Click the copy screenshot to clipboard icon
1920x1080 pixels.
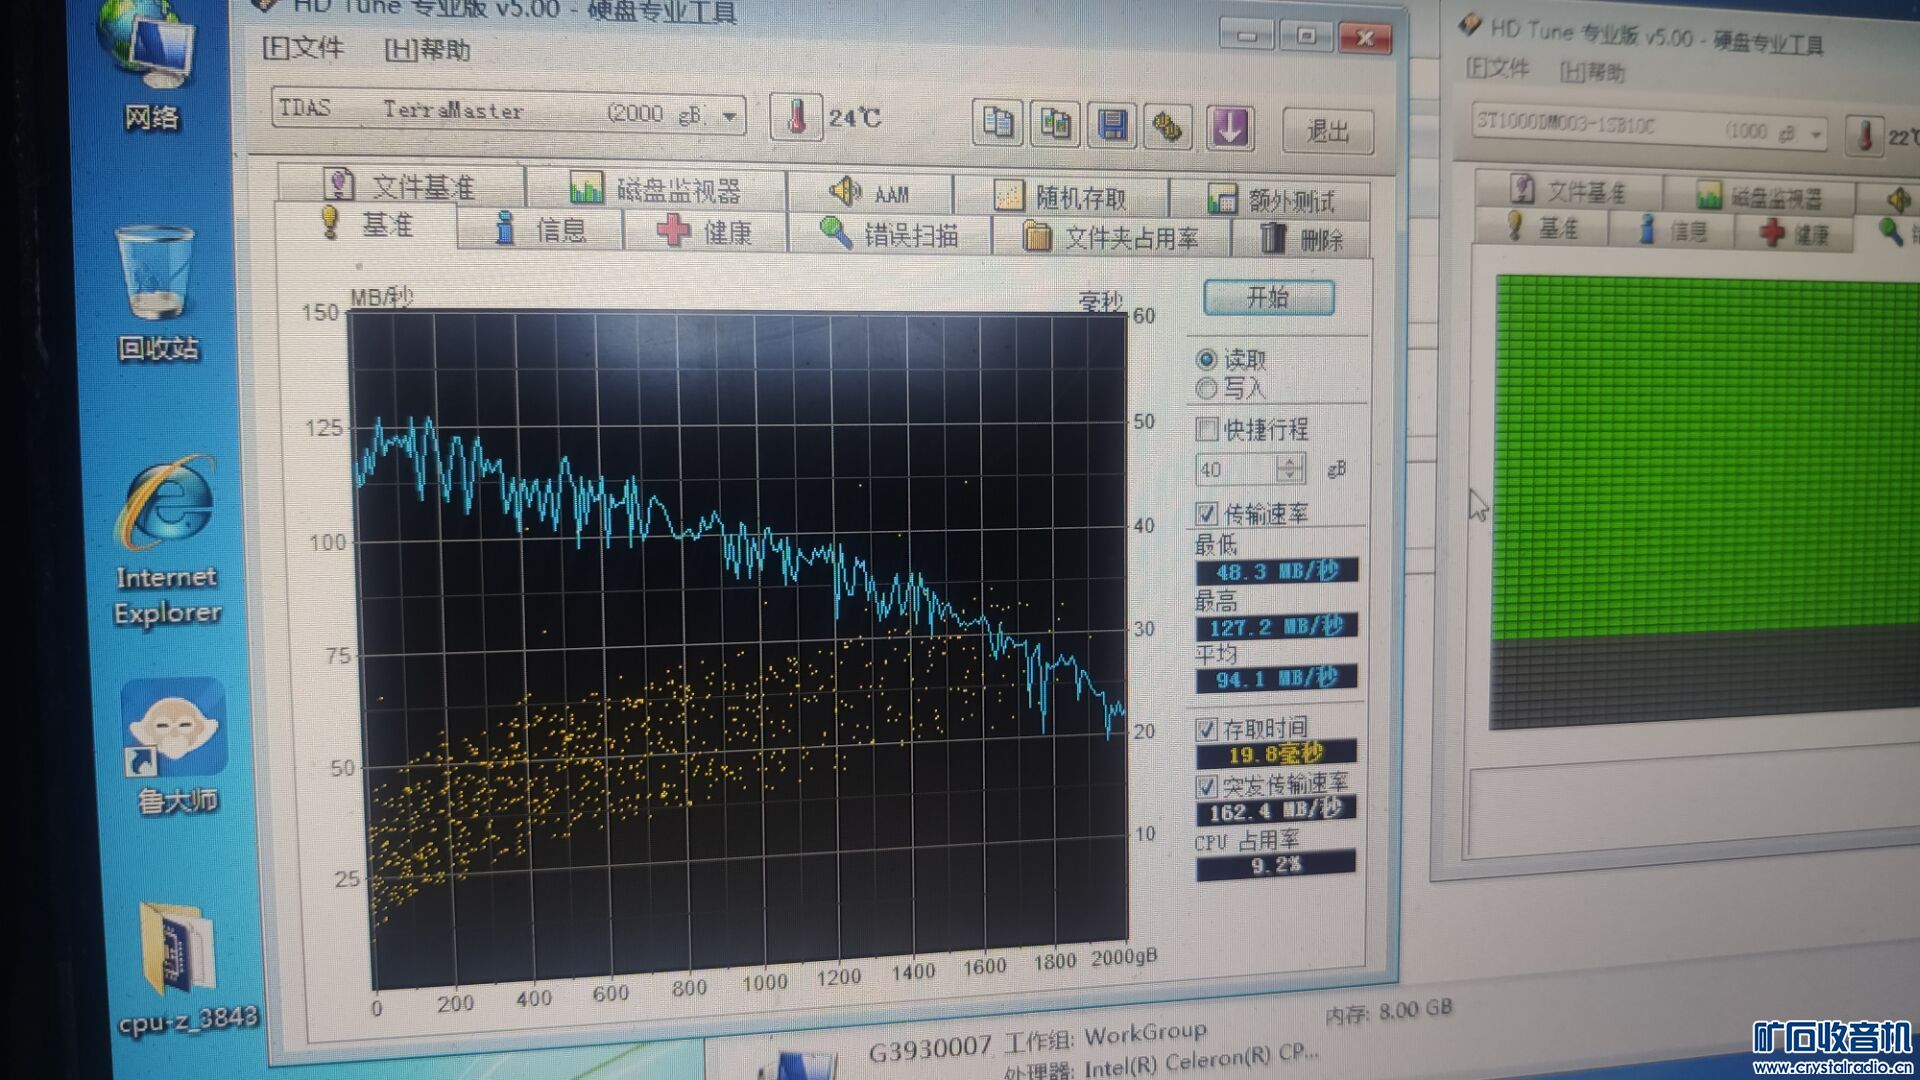pyautogui.click(x=1055, y=125)
